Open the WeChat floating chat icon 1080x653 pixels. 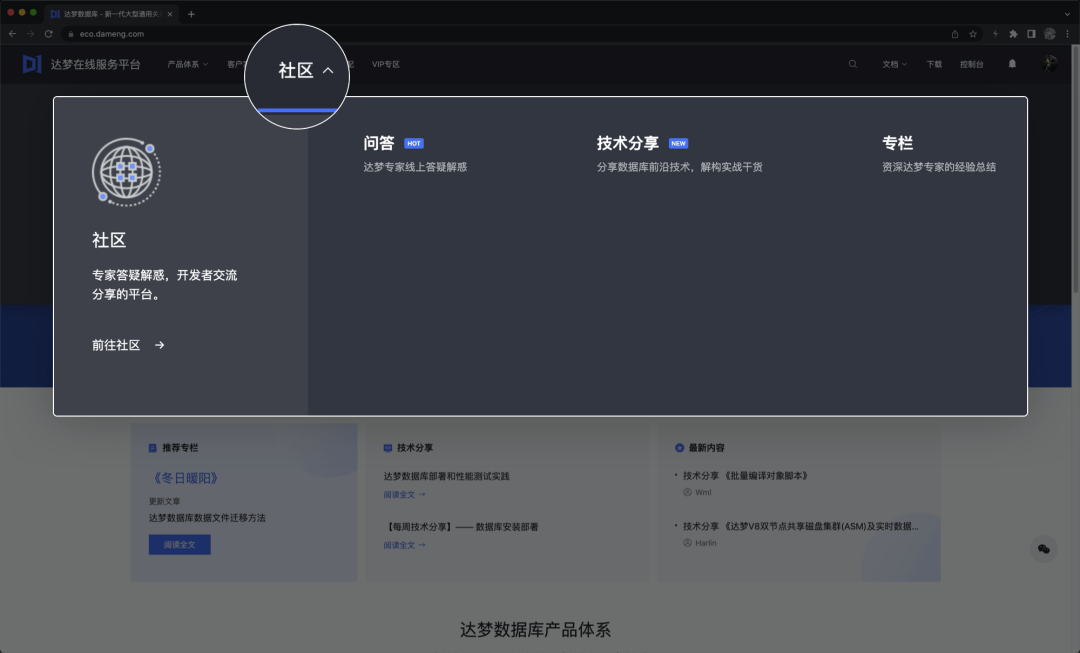(x=1043, y=549)
